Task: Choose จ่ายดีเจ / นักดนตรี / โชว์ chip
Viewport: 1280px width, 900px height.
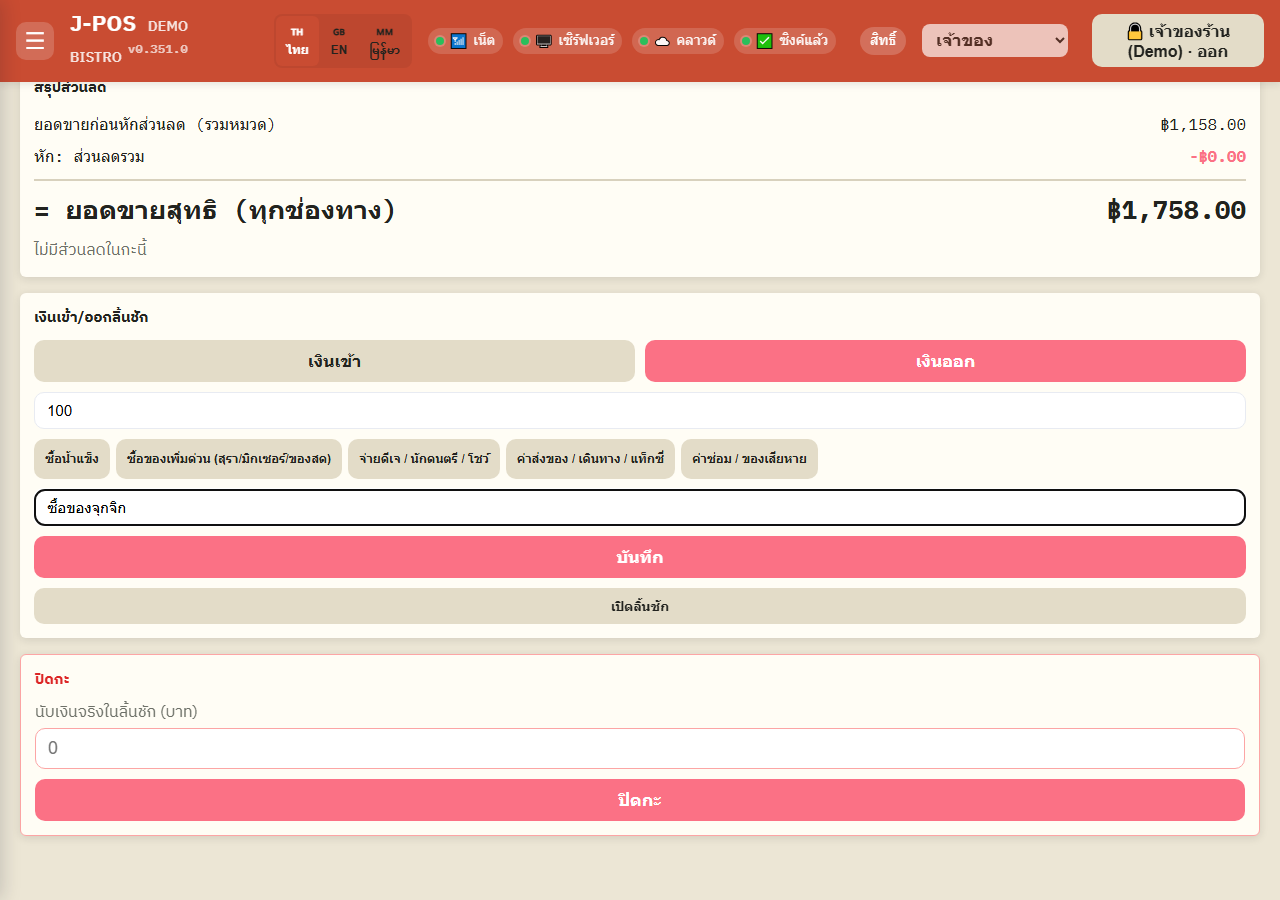Action: click(424, 459)
